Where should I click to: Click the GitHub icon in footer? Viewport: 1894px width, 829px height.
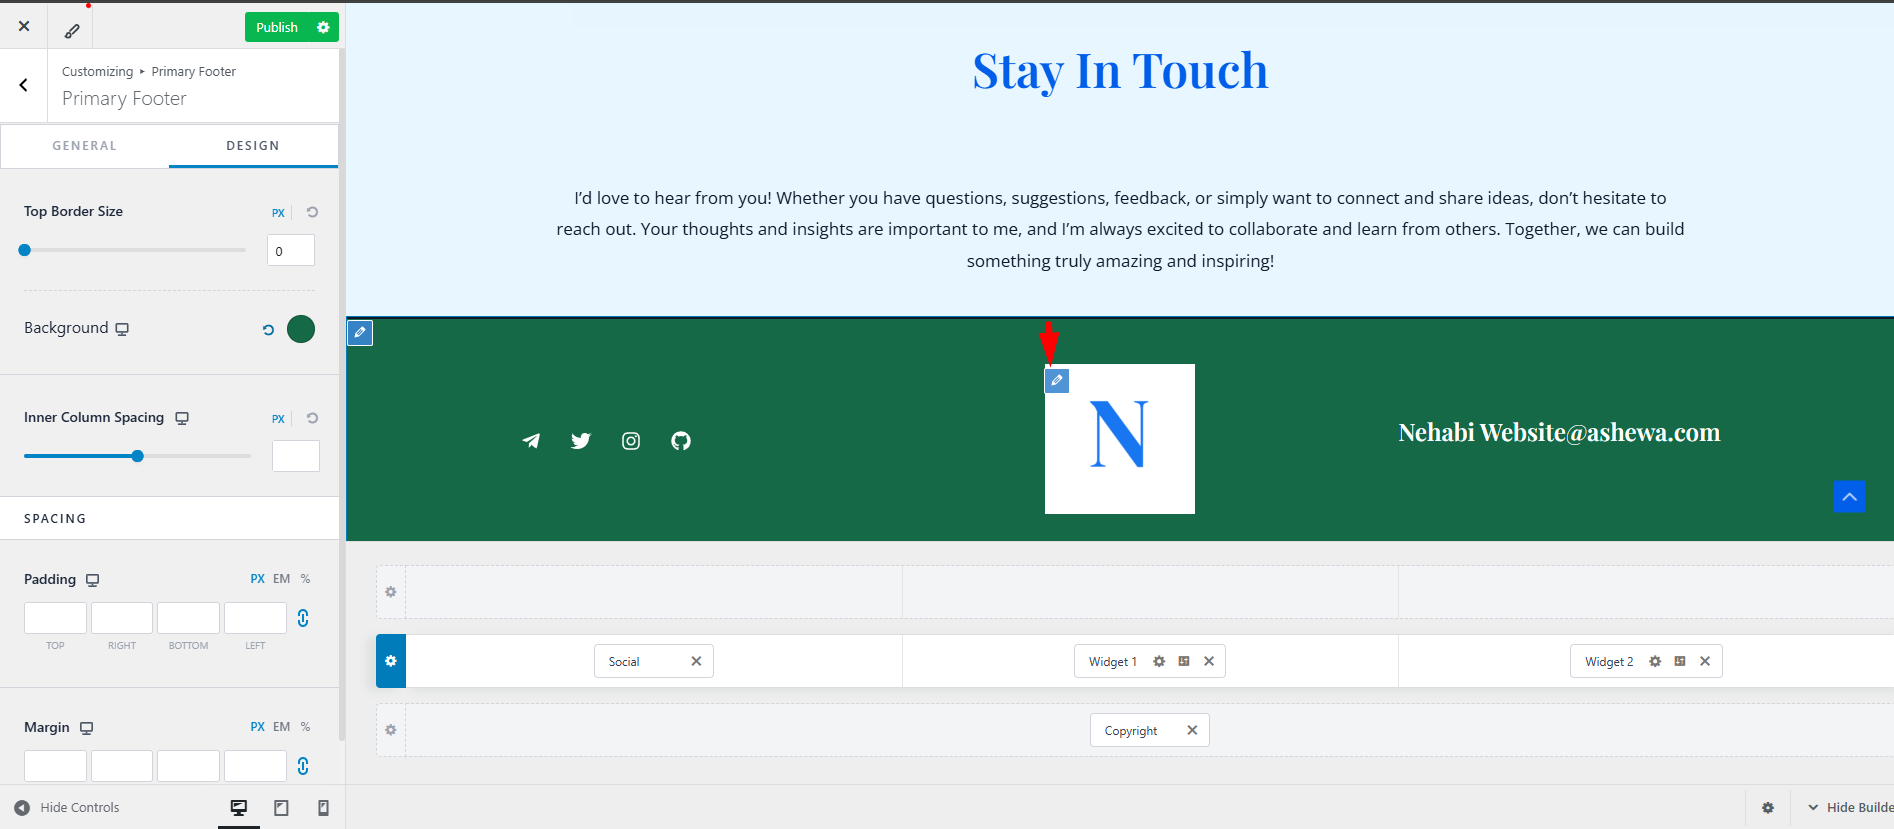(x=681, y=441)
